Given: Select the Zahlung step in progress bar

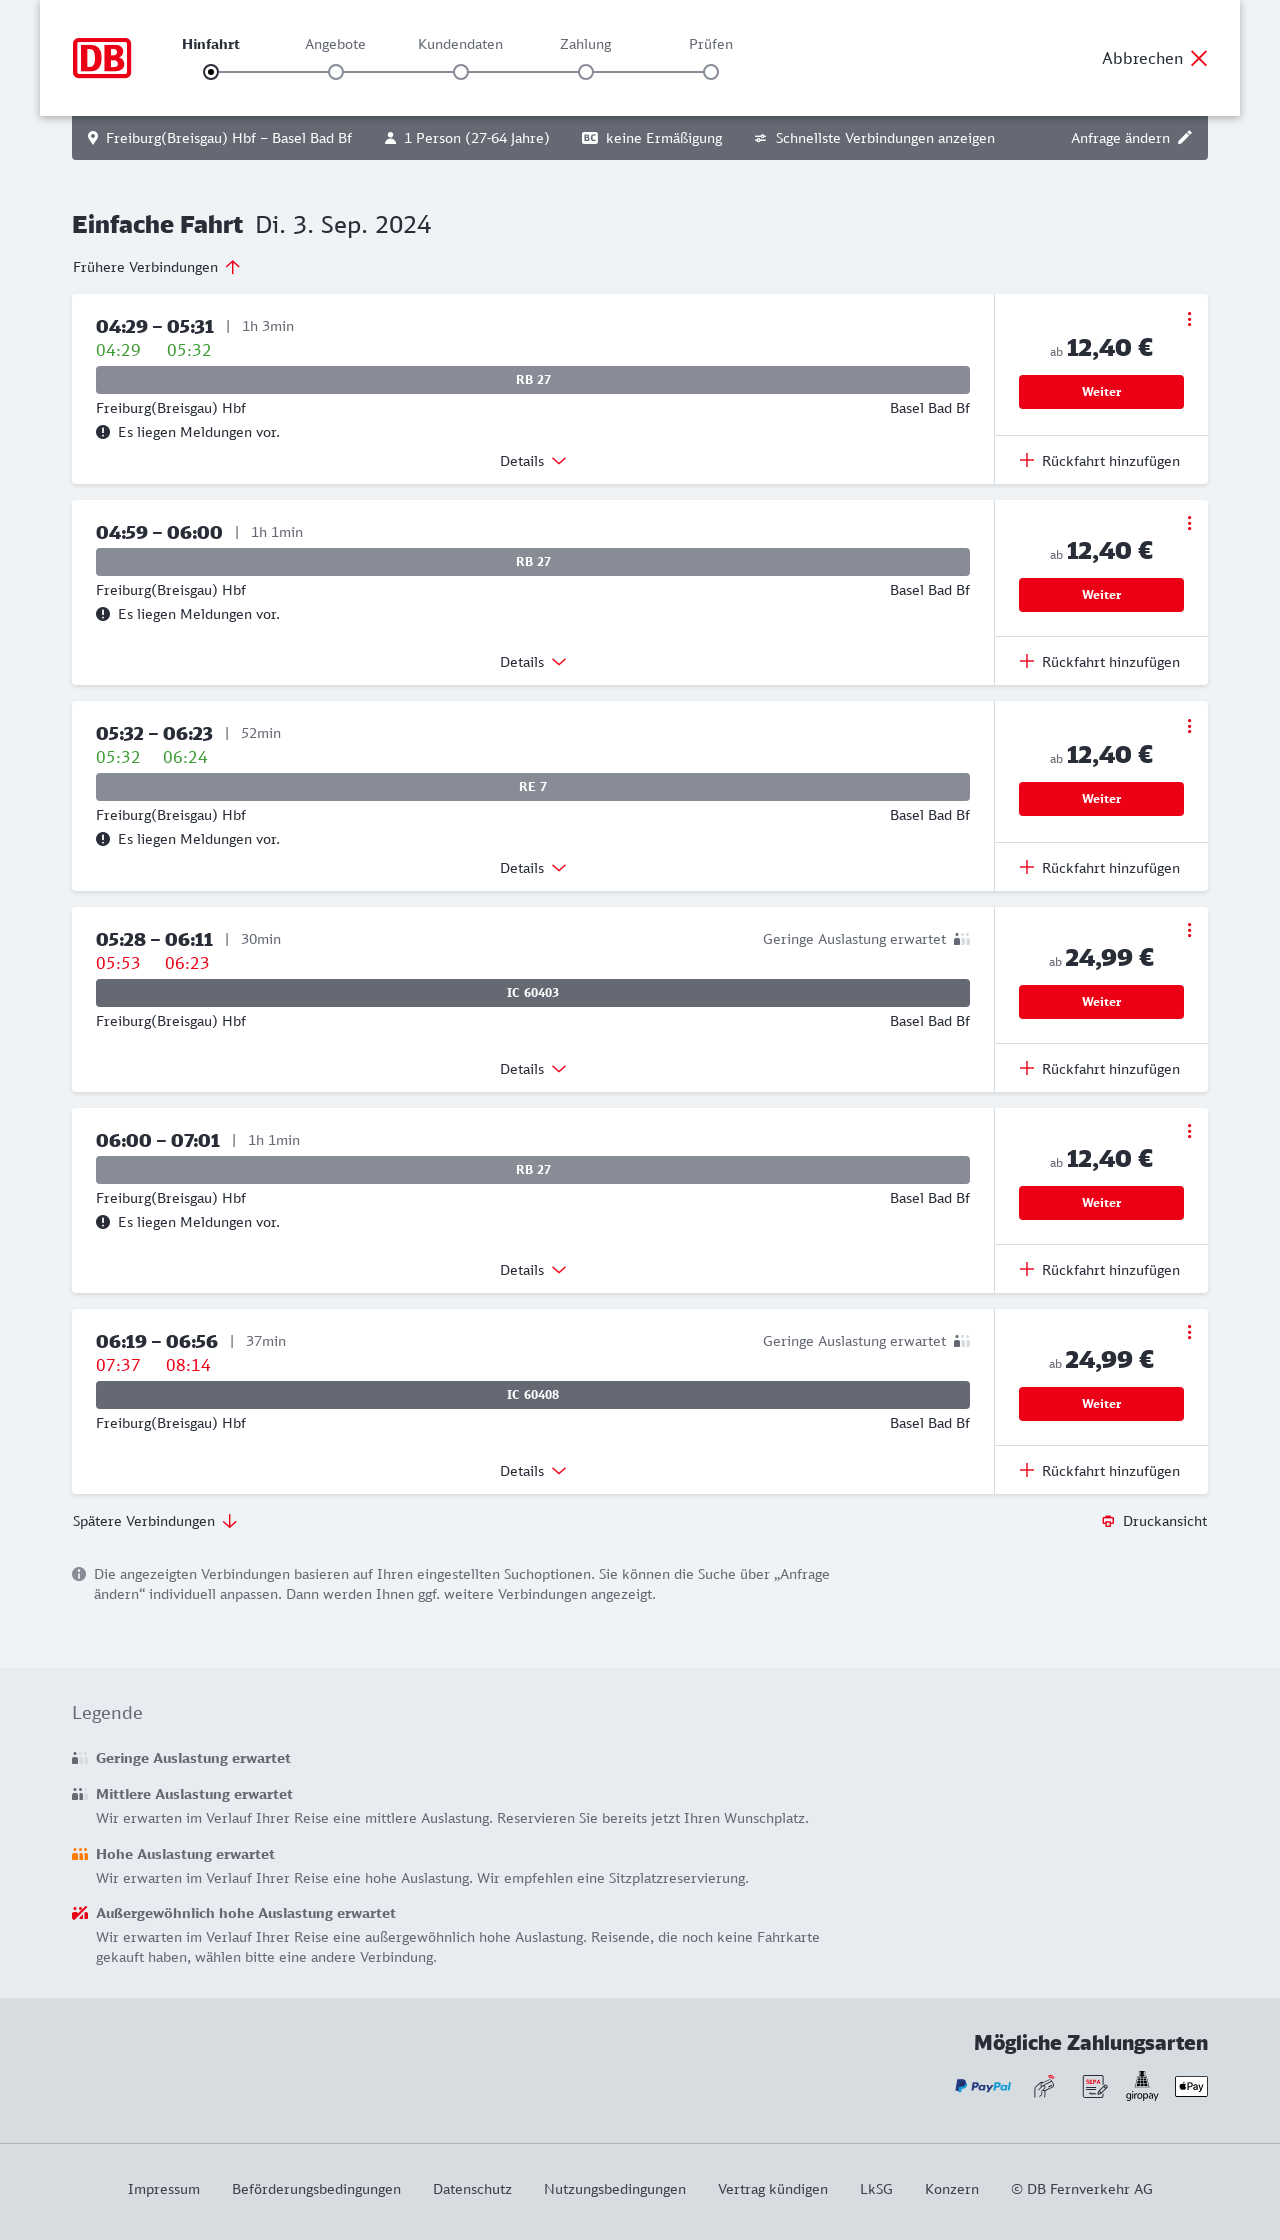Looking at the screenshot, I should click(x=586, y=71).
